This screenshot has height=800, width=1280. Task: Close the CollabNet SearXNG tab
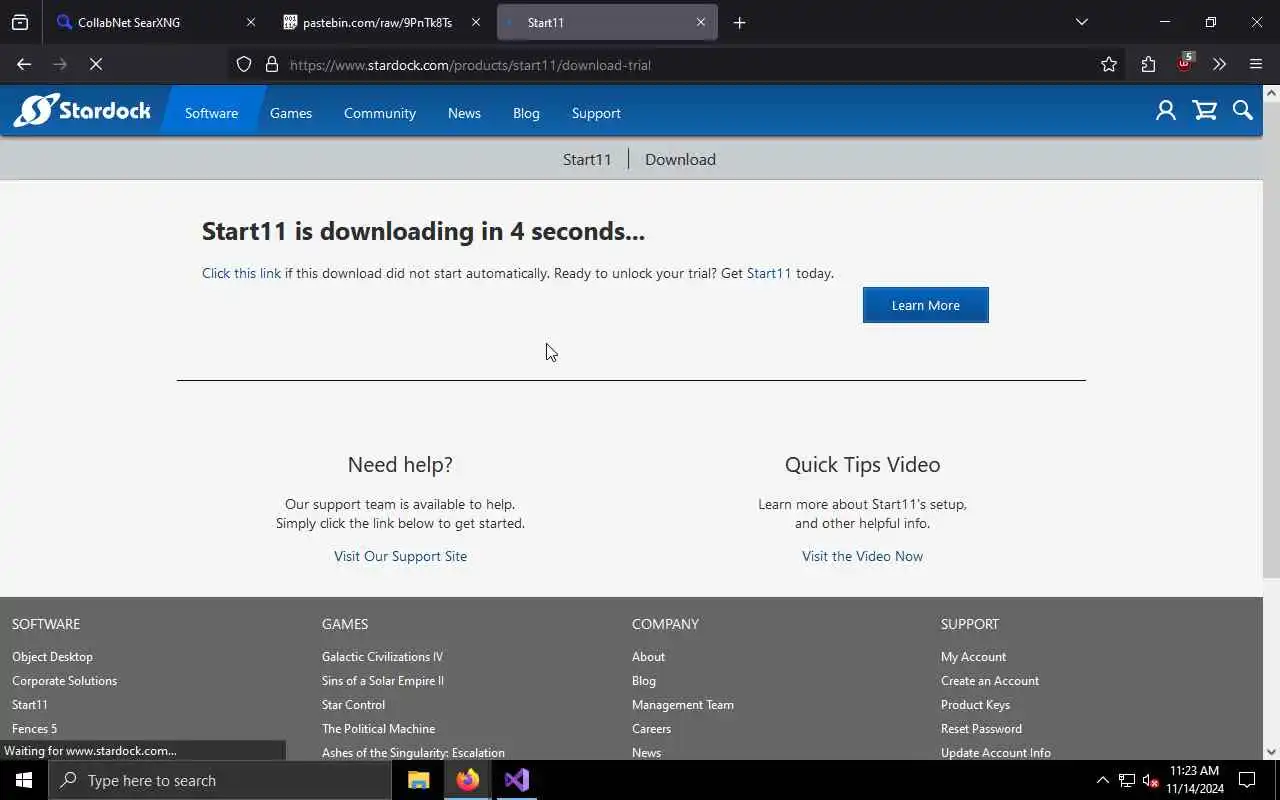pos(251,22)
